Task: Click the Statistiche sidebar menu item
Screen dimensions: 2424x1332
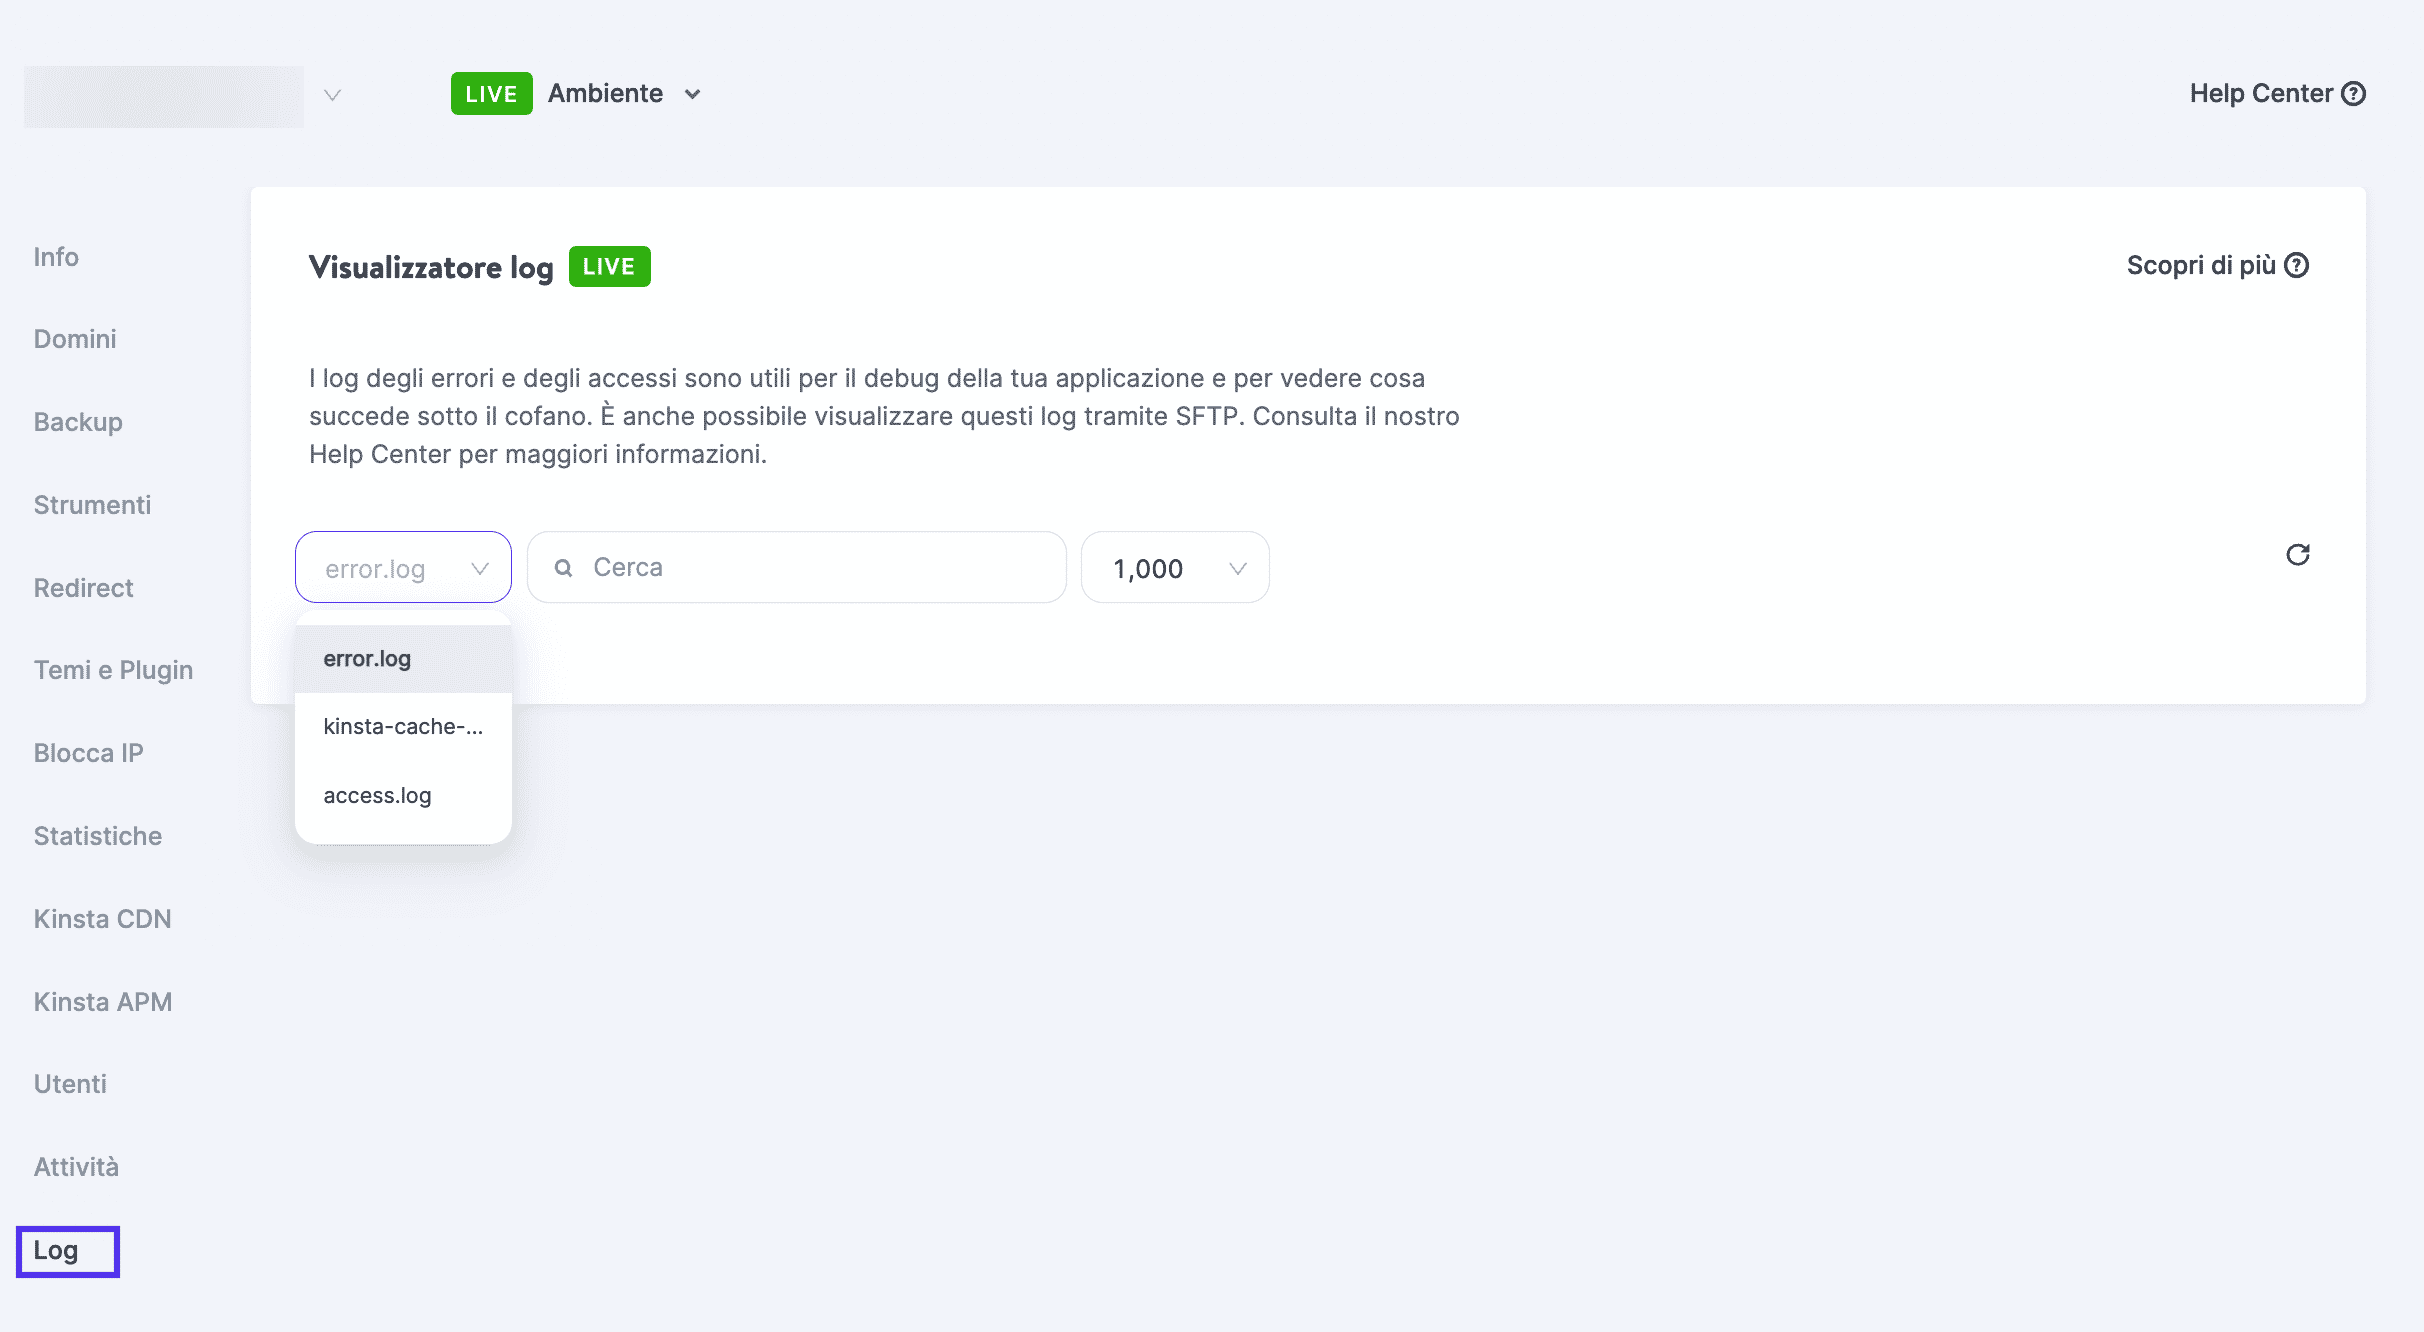Action: [x=98, y=835]
